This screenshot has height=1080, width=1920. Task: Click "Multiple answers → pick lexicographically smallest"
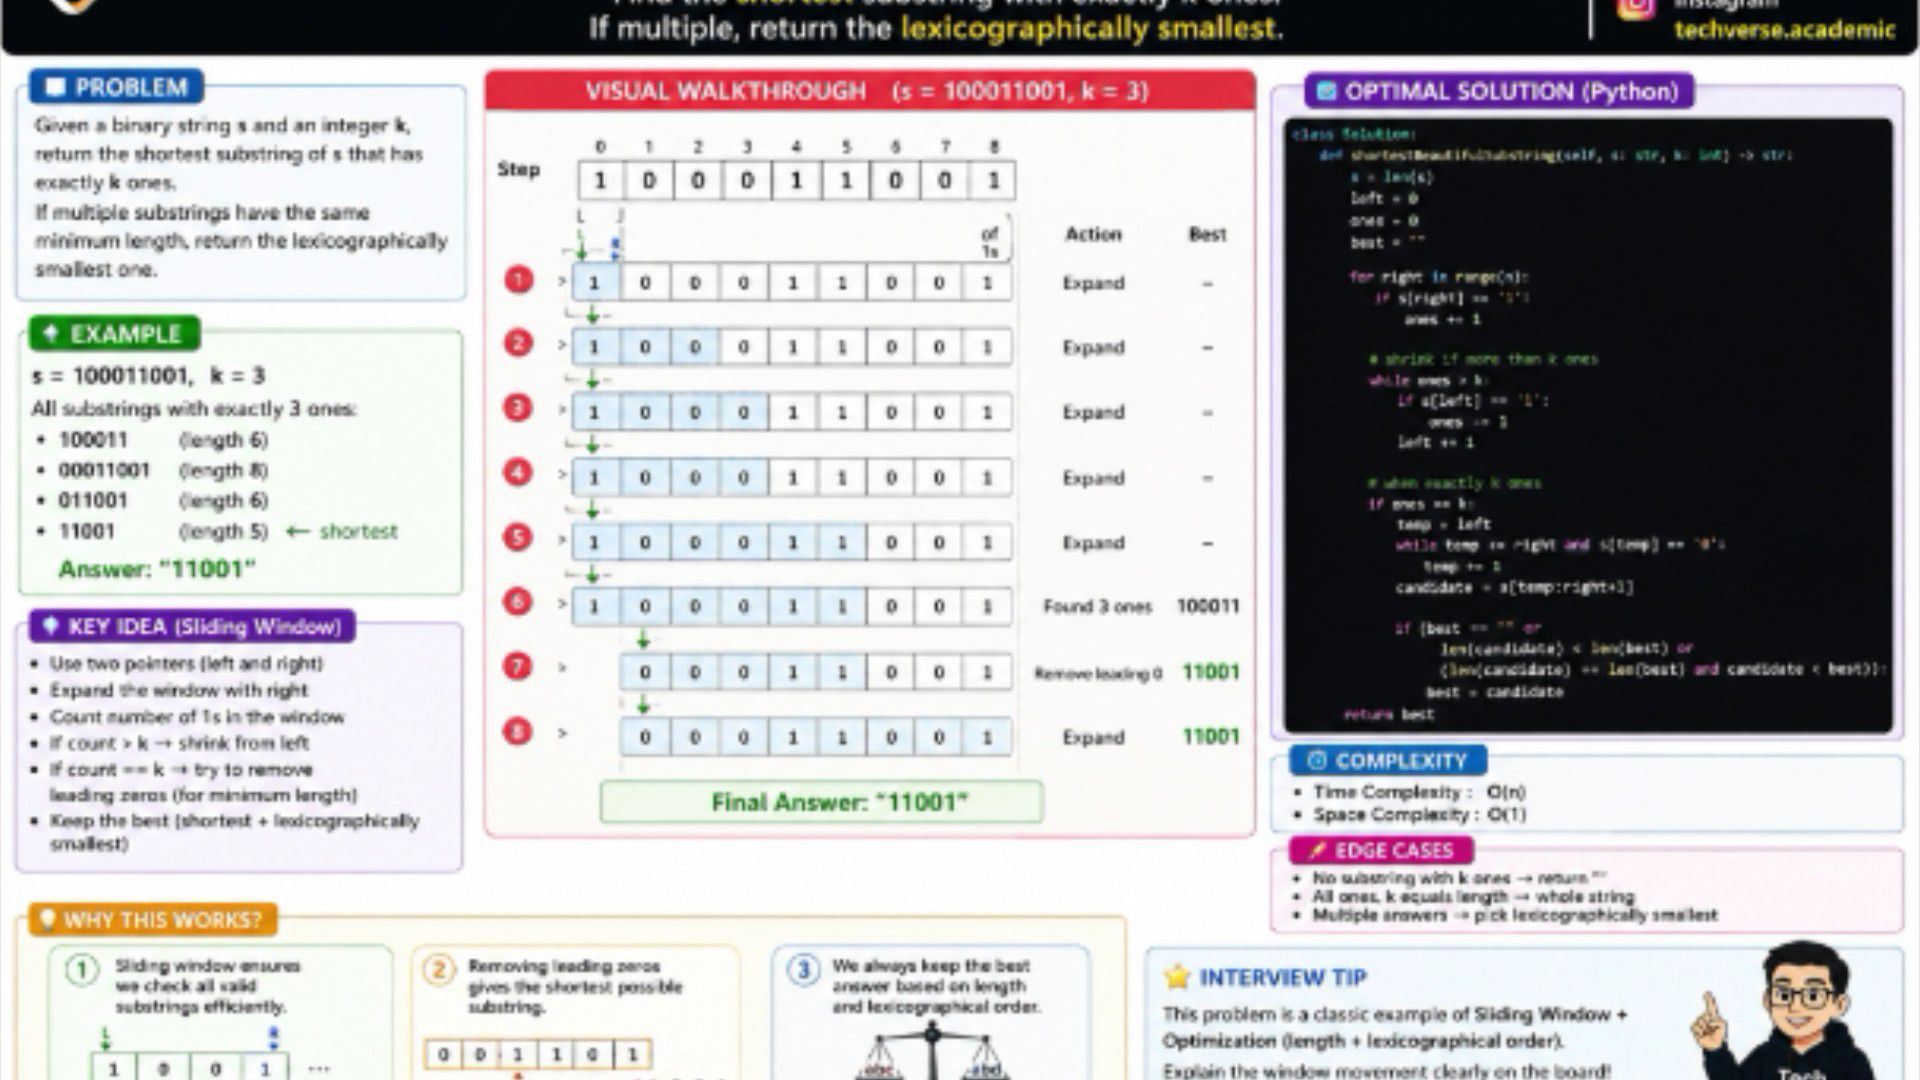[1515, 915]
